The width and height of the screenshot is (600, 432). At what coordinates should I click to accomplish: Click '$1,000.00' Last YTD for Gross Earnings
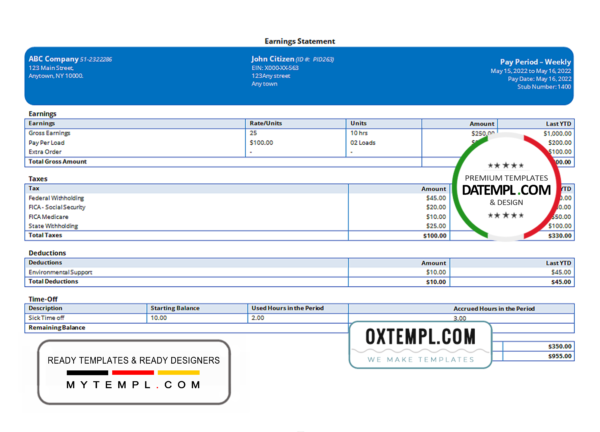click(558, 134)
